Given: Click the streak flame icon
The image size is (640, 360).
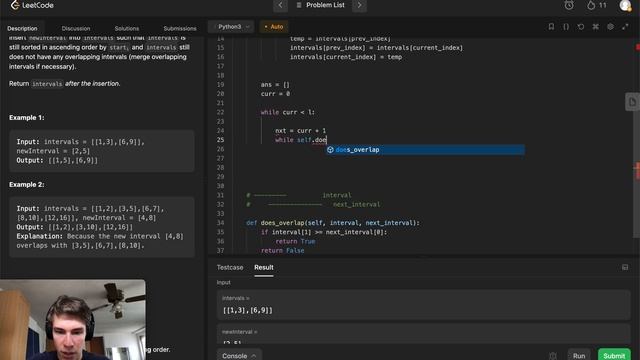Looking at the screenshot, I should click(591, 5).
